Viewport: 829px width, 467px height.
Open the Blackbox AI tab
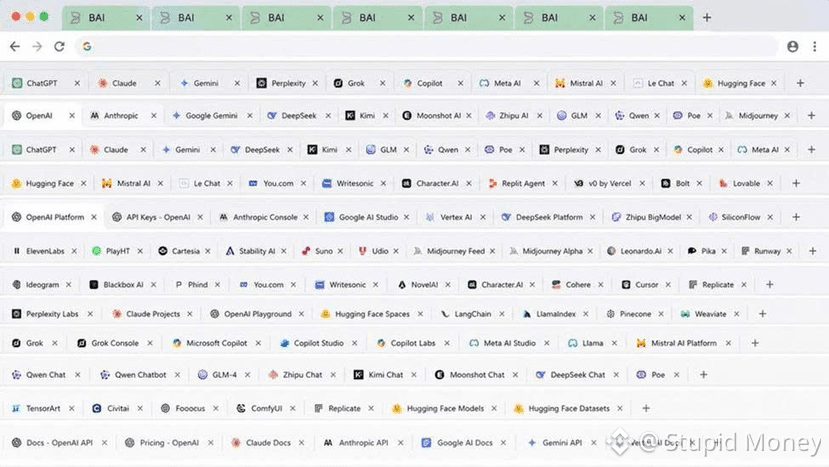[123, 285]
